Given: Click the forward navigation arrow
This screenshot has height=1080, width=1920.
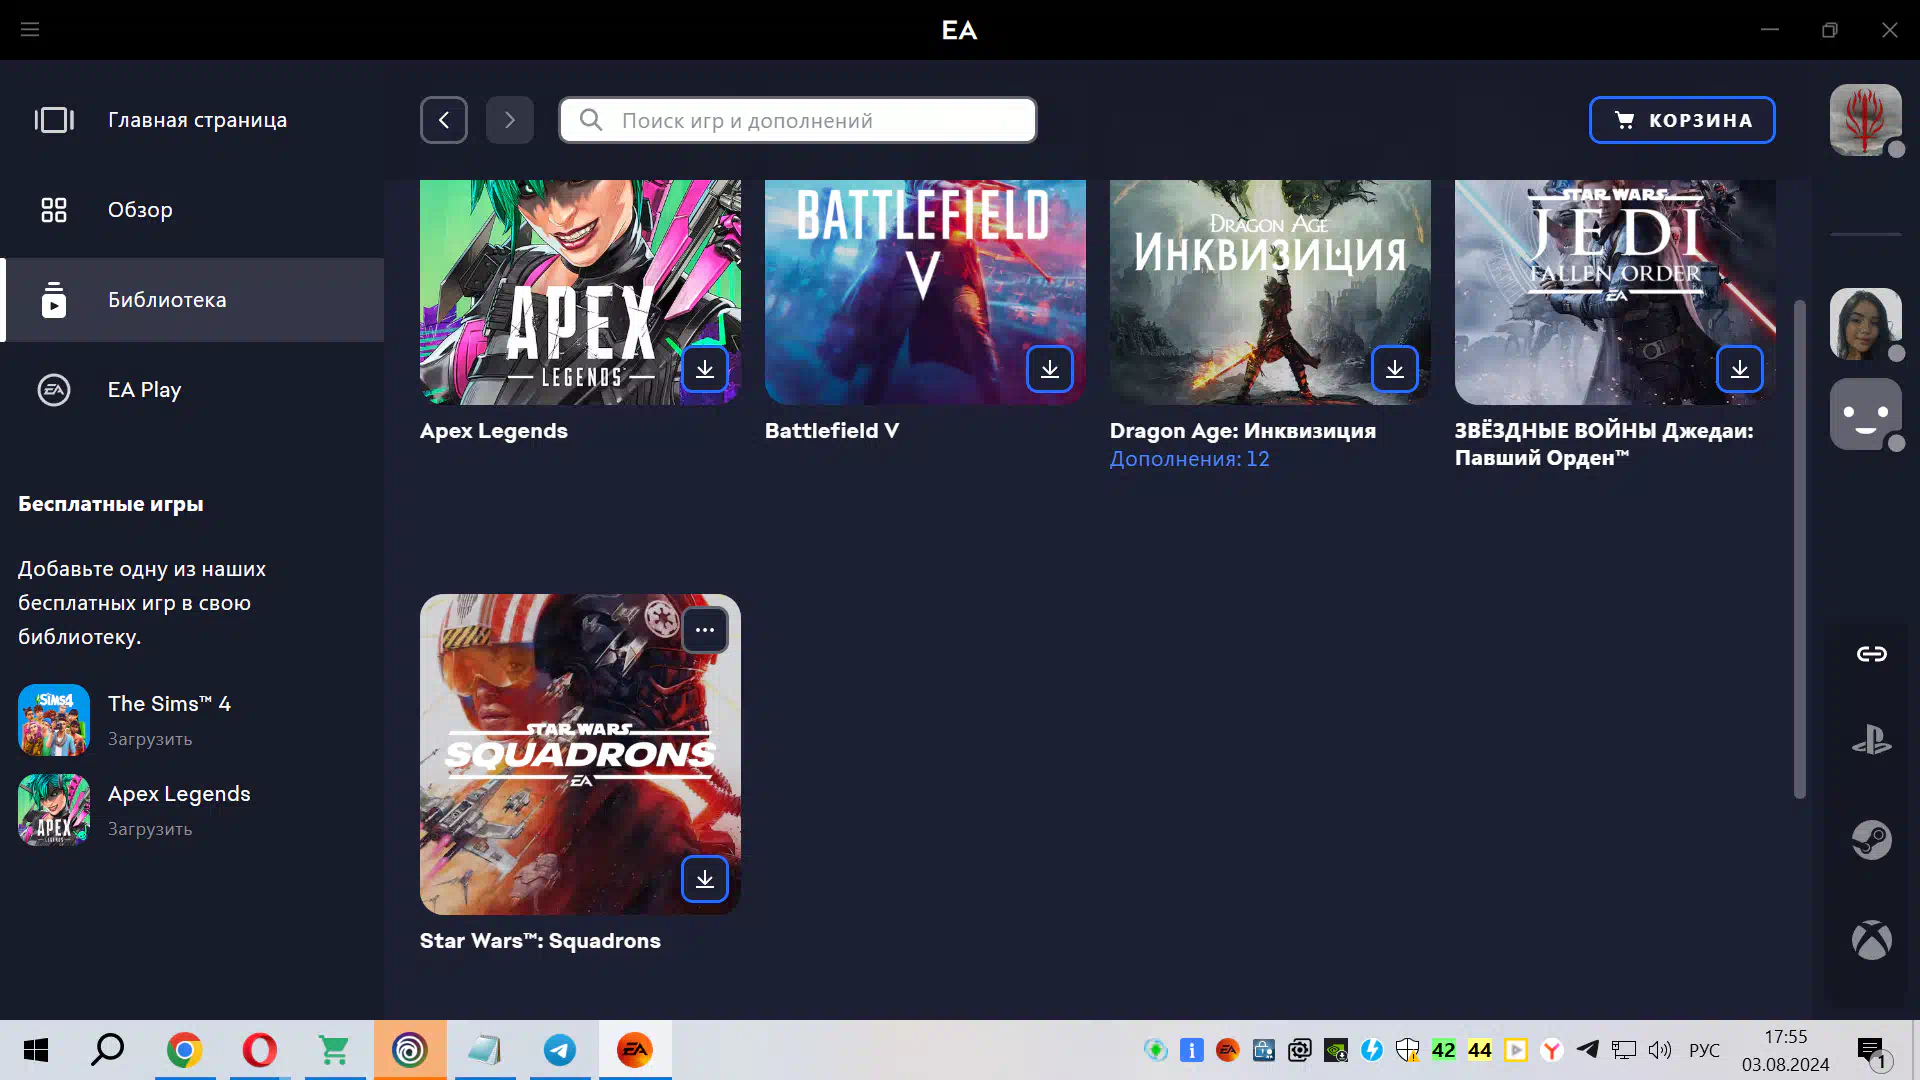Looking at the screenshot, I should coord(510,120).
